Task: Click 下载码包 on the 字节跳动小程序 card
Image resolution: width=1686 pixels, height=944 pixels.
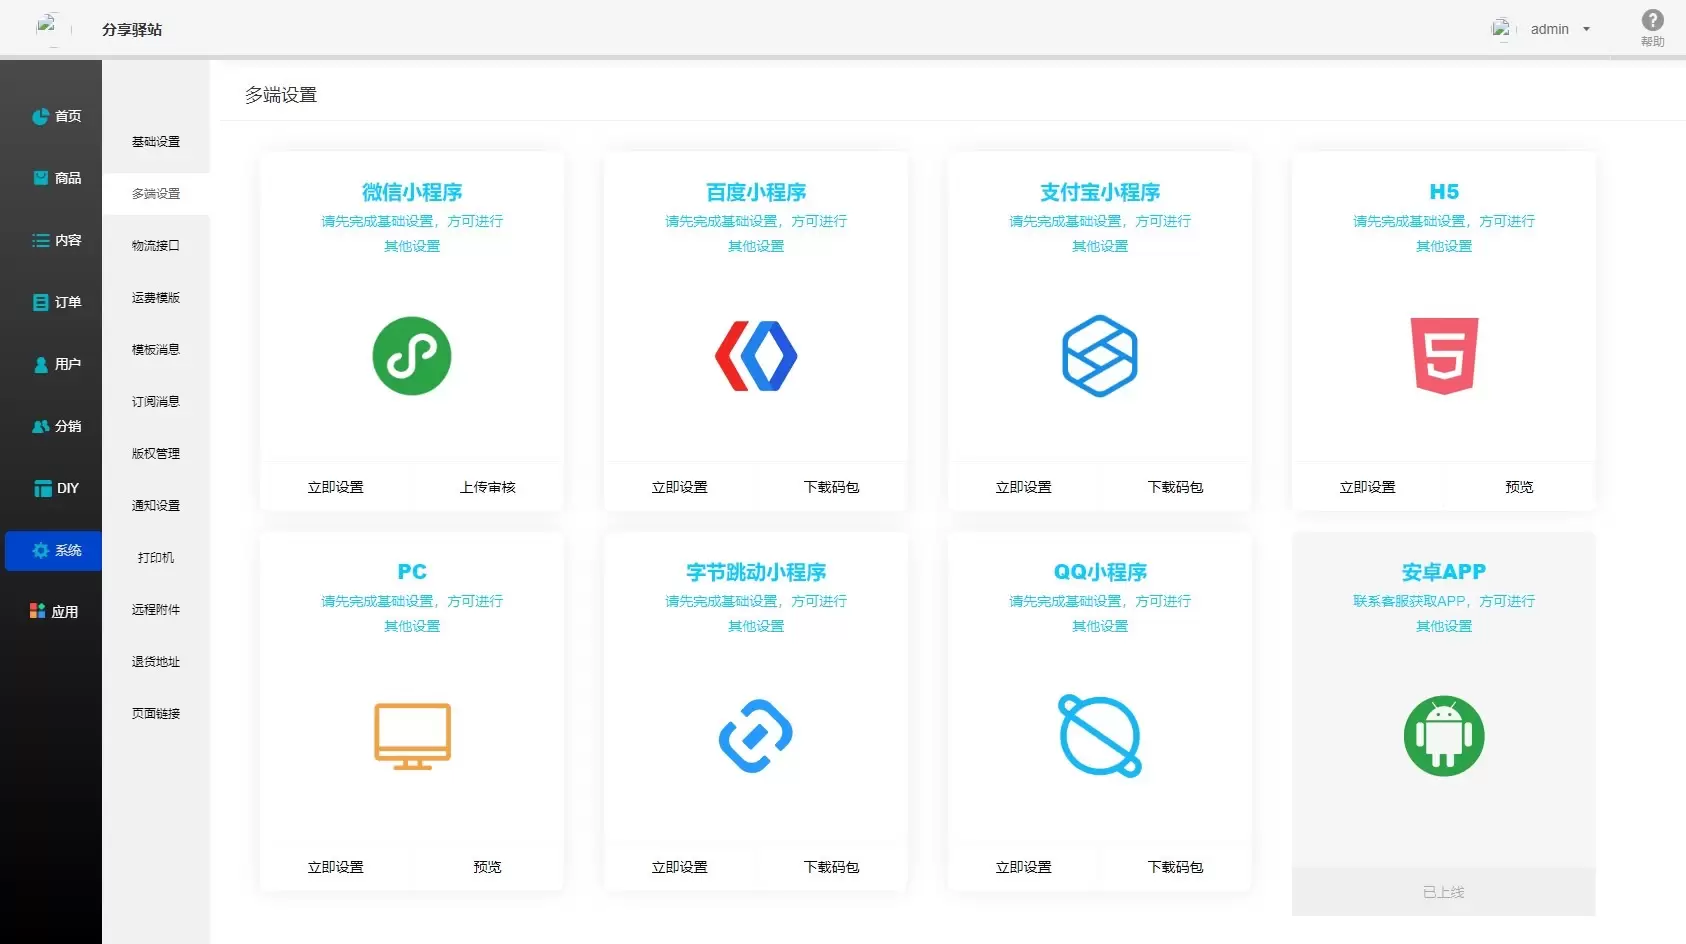Action: 832,867
